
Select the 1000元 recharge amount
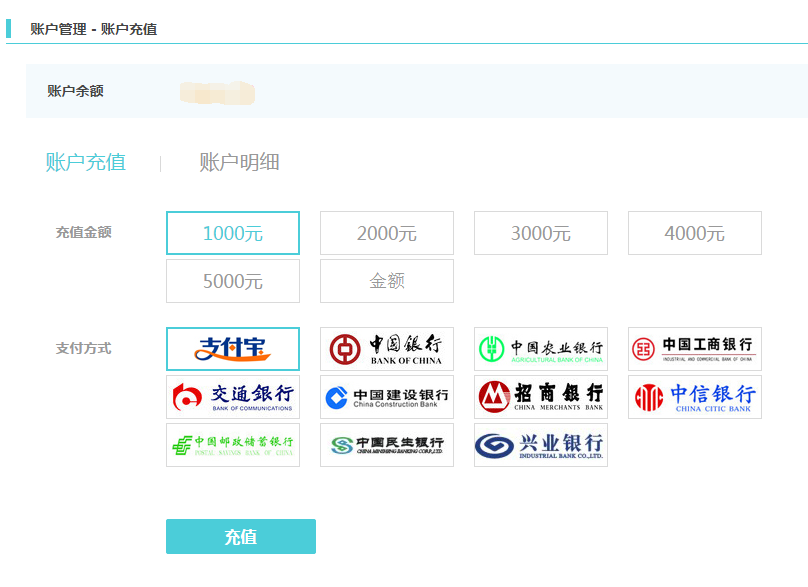click(233, 233)
